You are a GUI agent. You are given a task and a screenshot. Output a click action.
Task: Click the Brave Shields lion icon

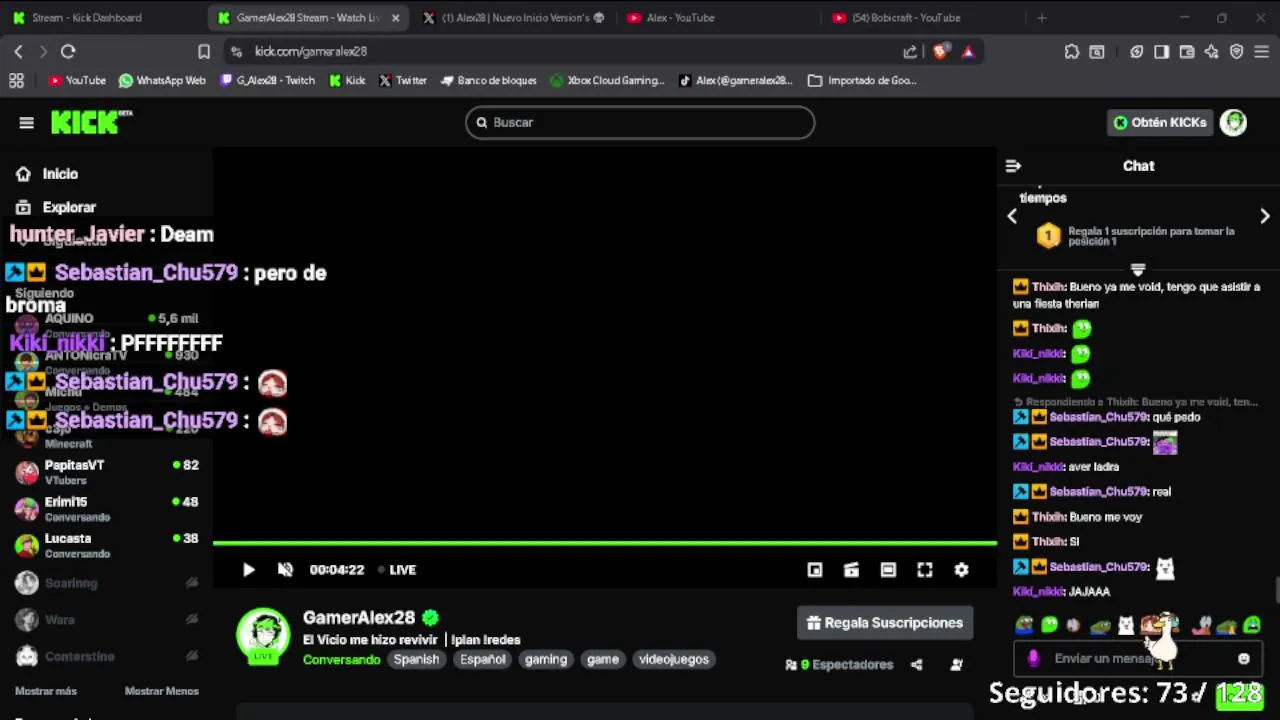941,51
